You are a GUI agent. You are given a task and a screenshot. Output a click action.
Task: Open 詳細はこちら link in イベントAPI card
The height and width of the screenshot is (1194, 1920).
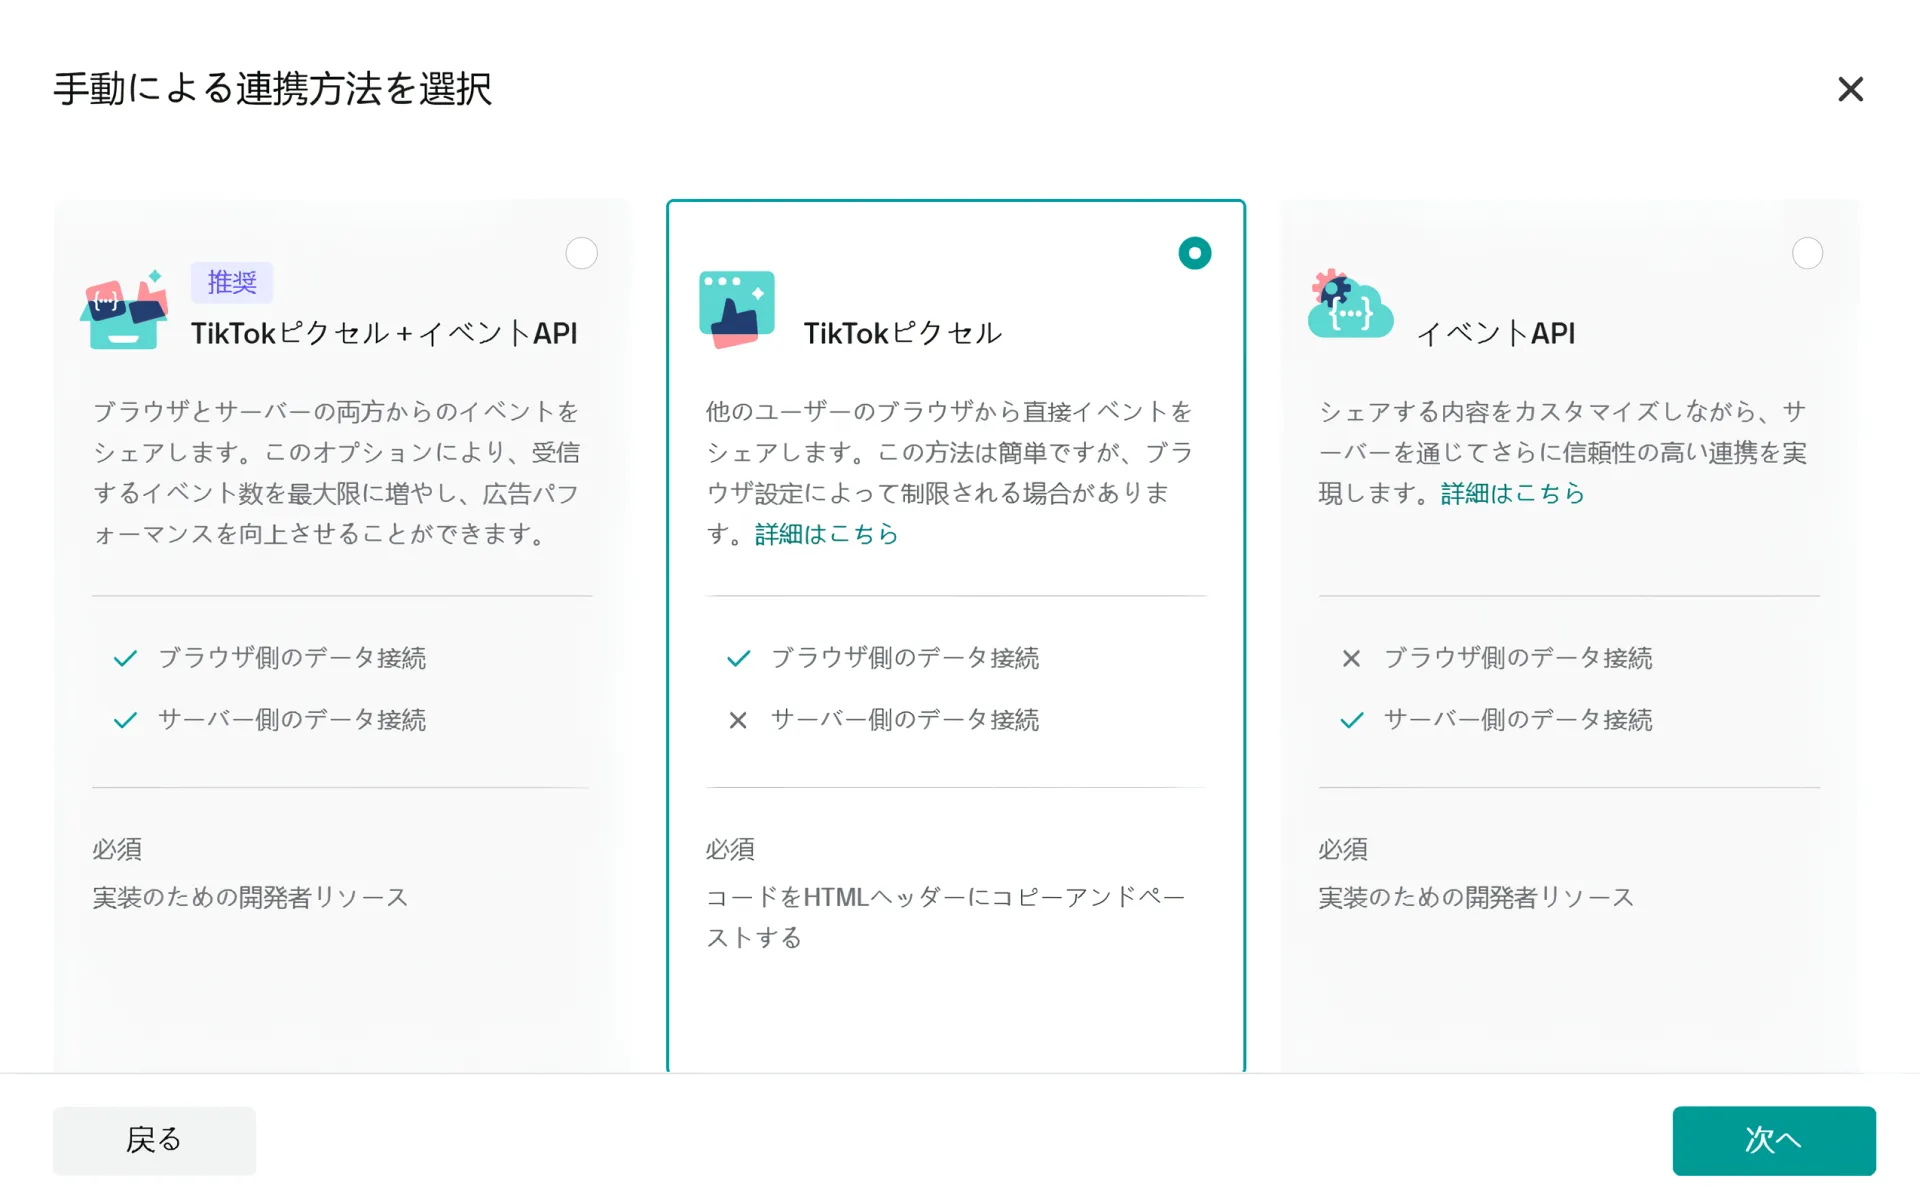1513,494
